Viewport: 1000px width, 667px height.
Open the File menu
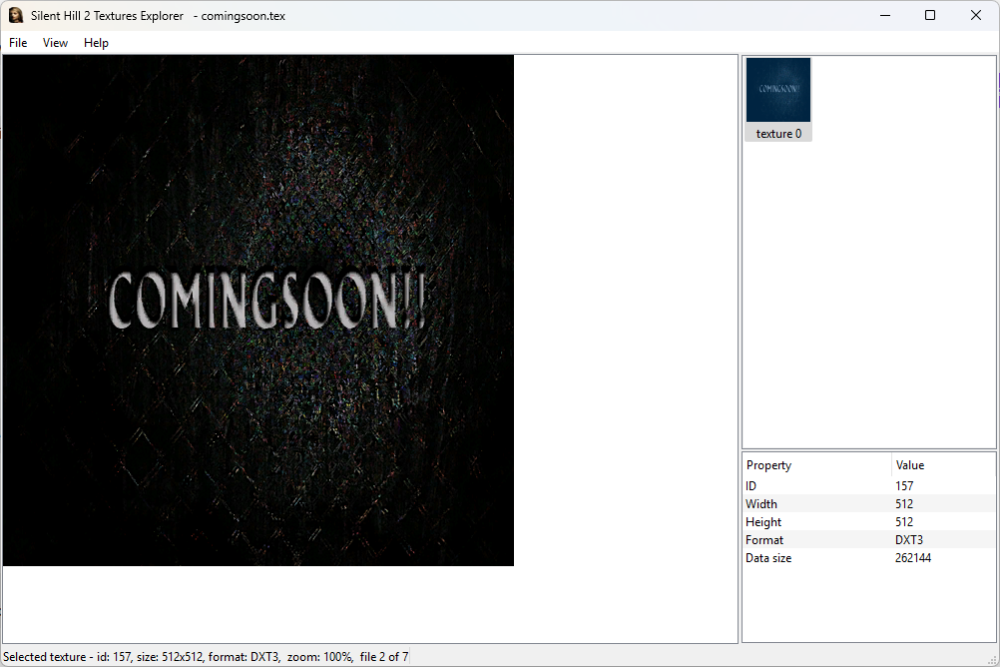17,43
